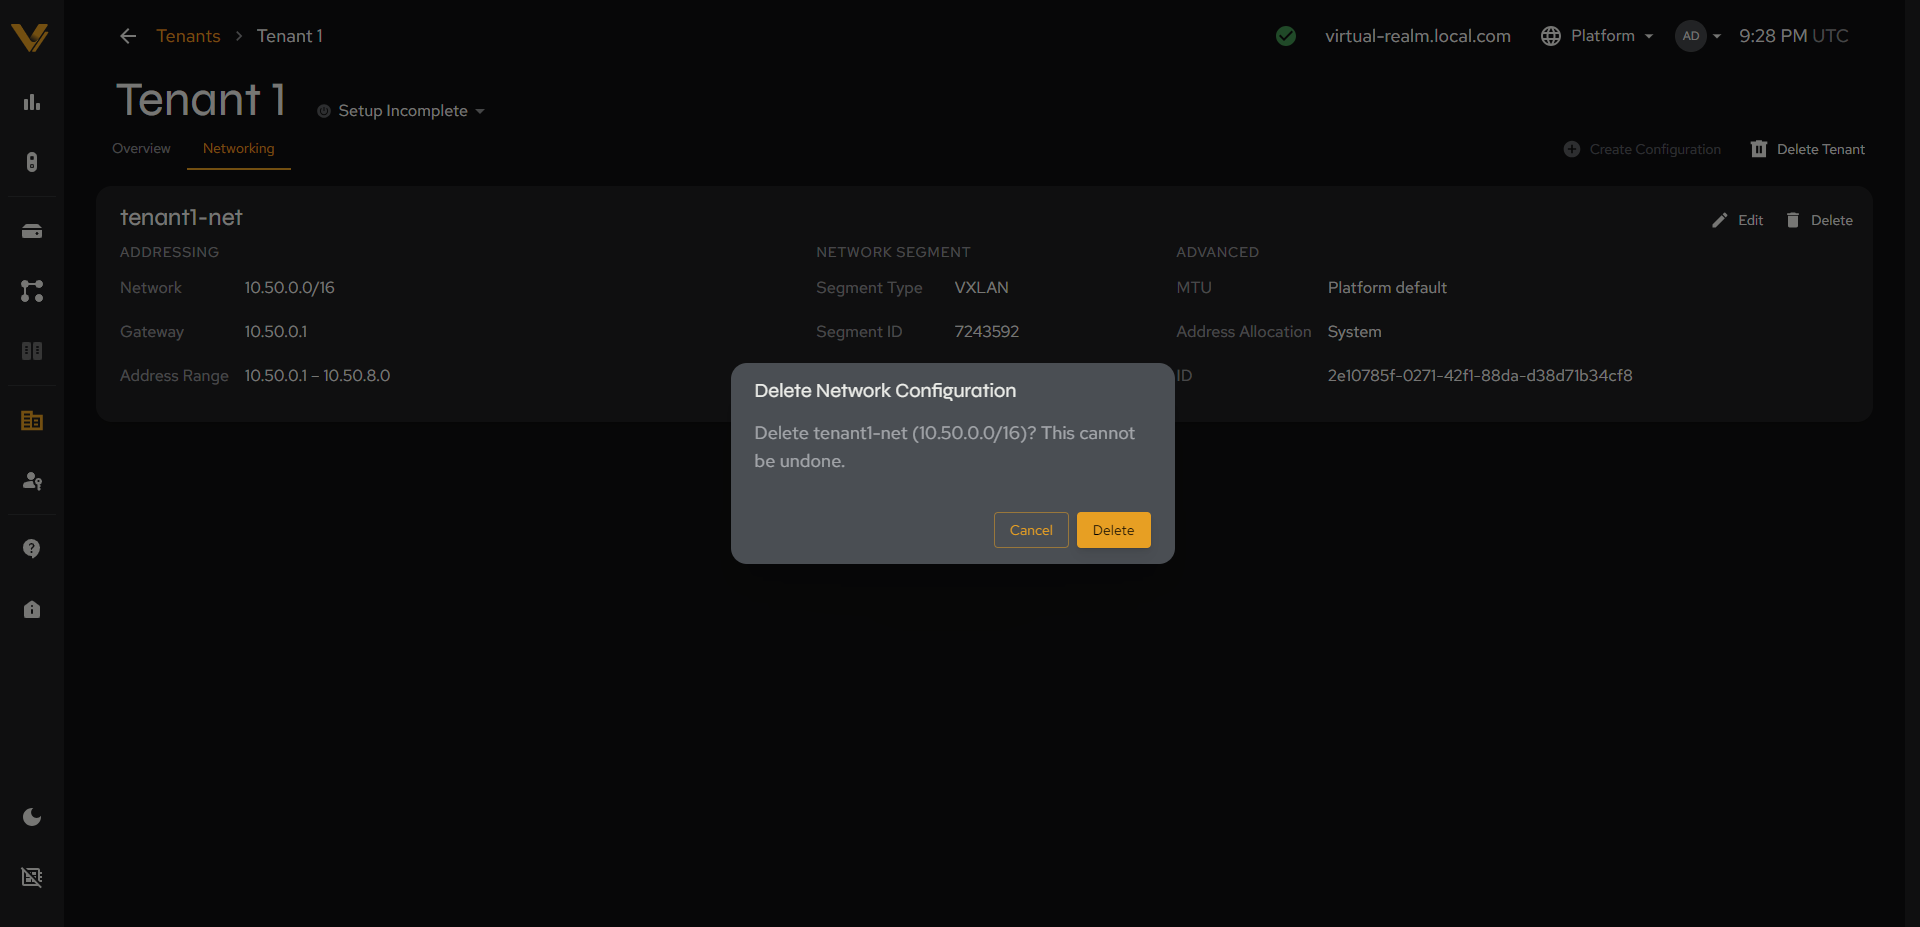Open the dashboard bar chart icon

[32, 102]
